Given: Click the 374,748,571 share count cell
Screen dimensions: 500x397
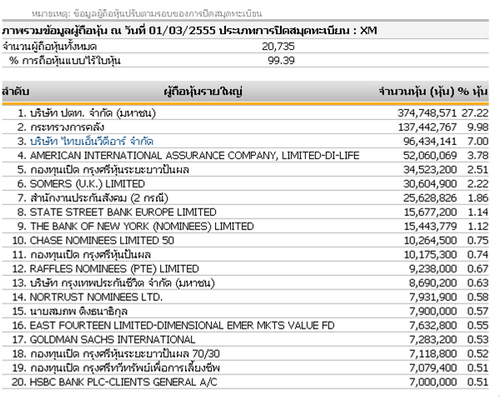Looking at the screenshot, I should coord(427,113).
